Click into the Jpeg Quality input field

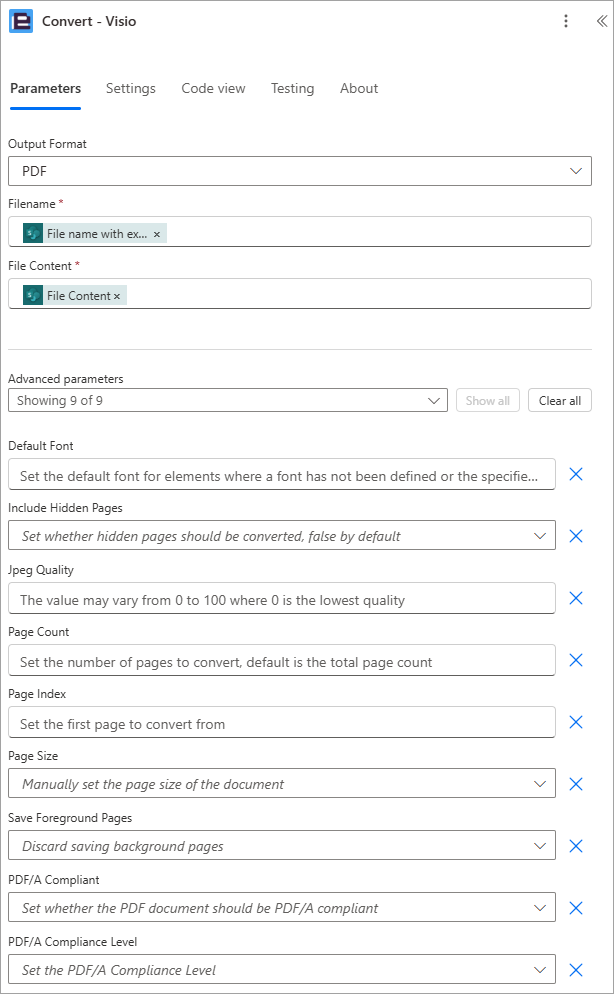282,598
